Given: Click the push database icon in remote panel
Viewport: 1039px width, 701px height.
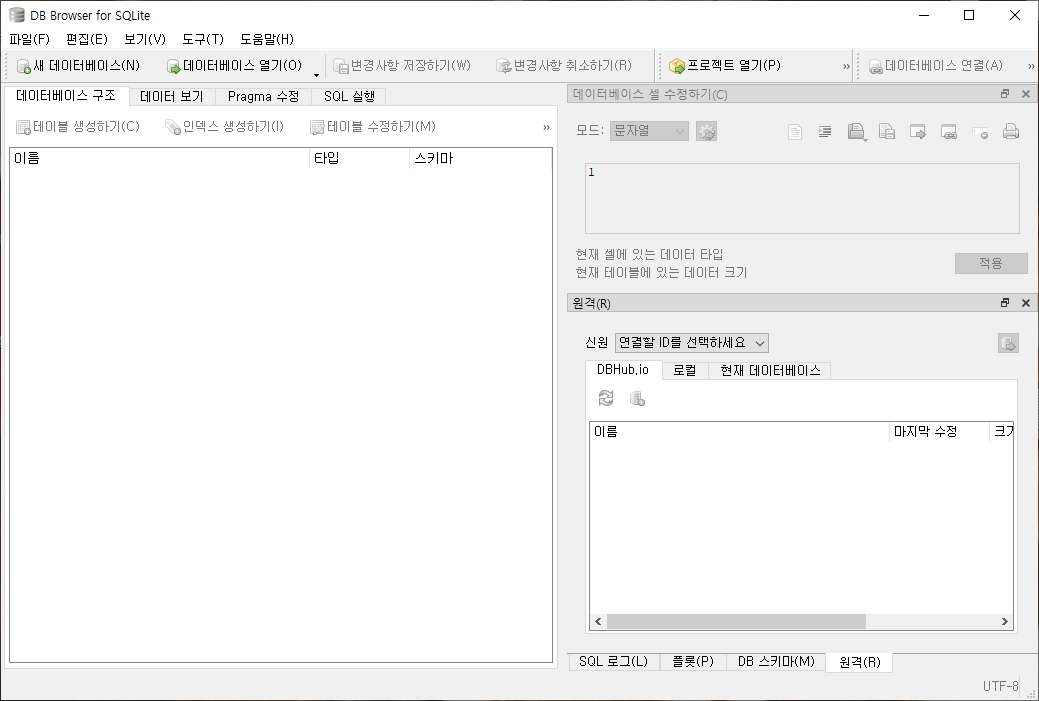Looking at the screenshot, I should [1008, 343].
